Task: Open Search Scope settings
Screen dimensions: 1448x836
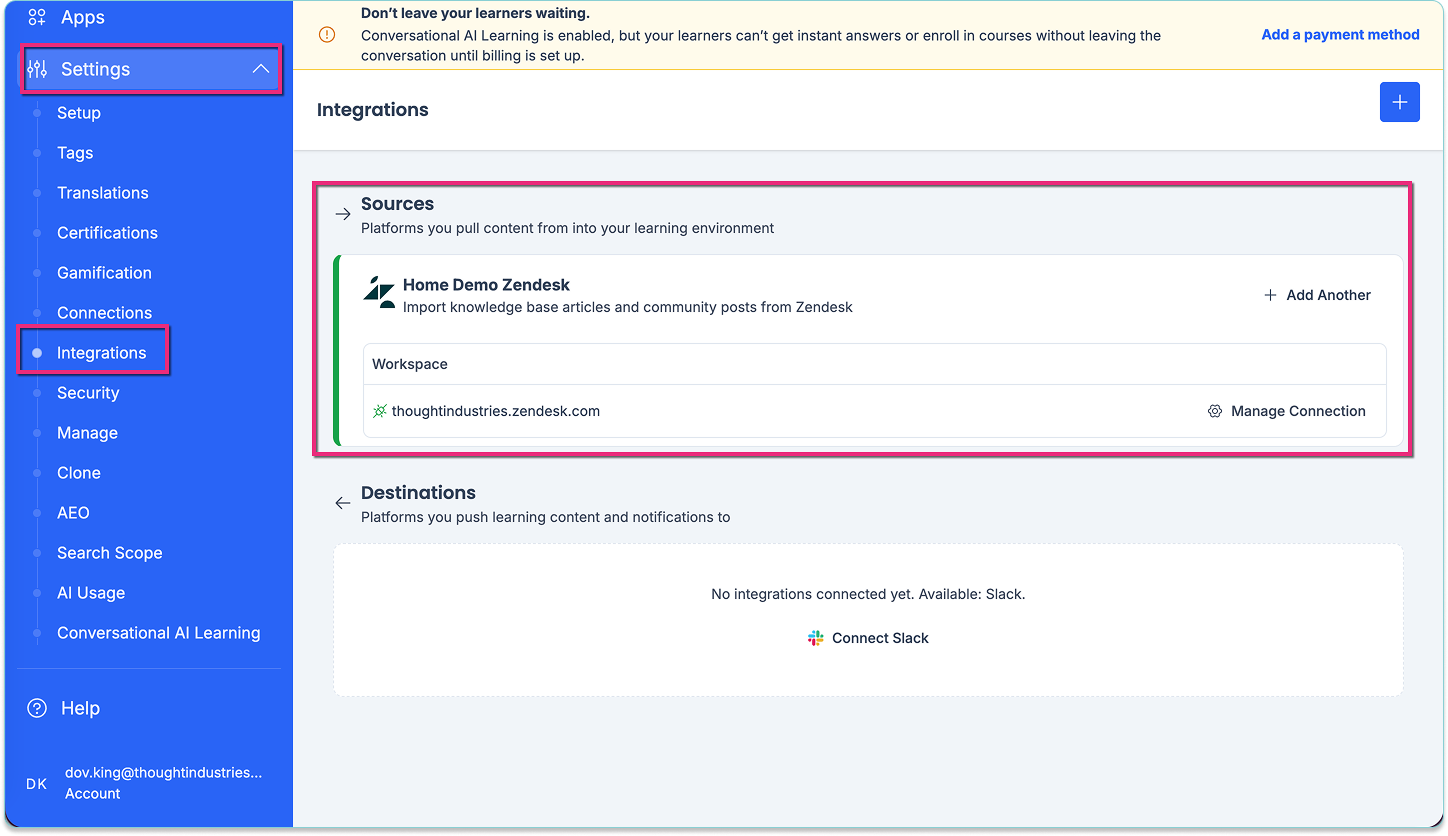Action: (109, 553)
